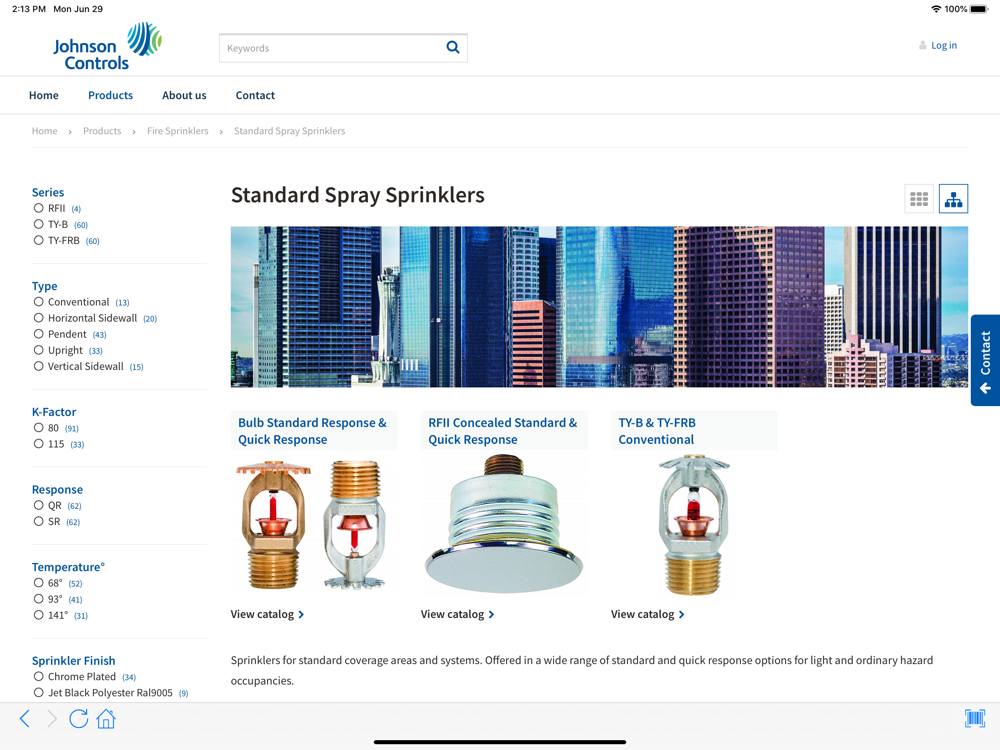Click the TY-B conventional sprinkler image

694,524
